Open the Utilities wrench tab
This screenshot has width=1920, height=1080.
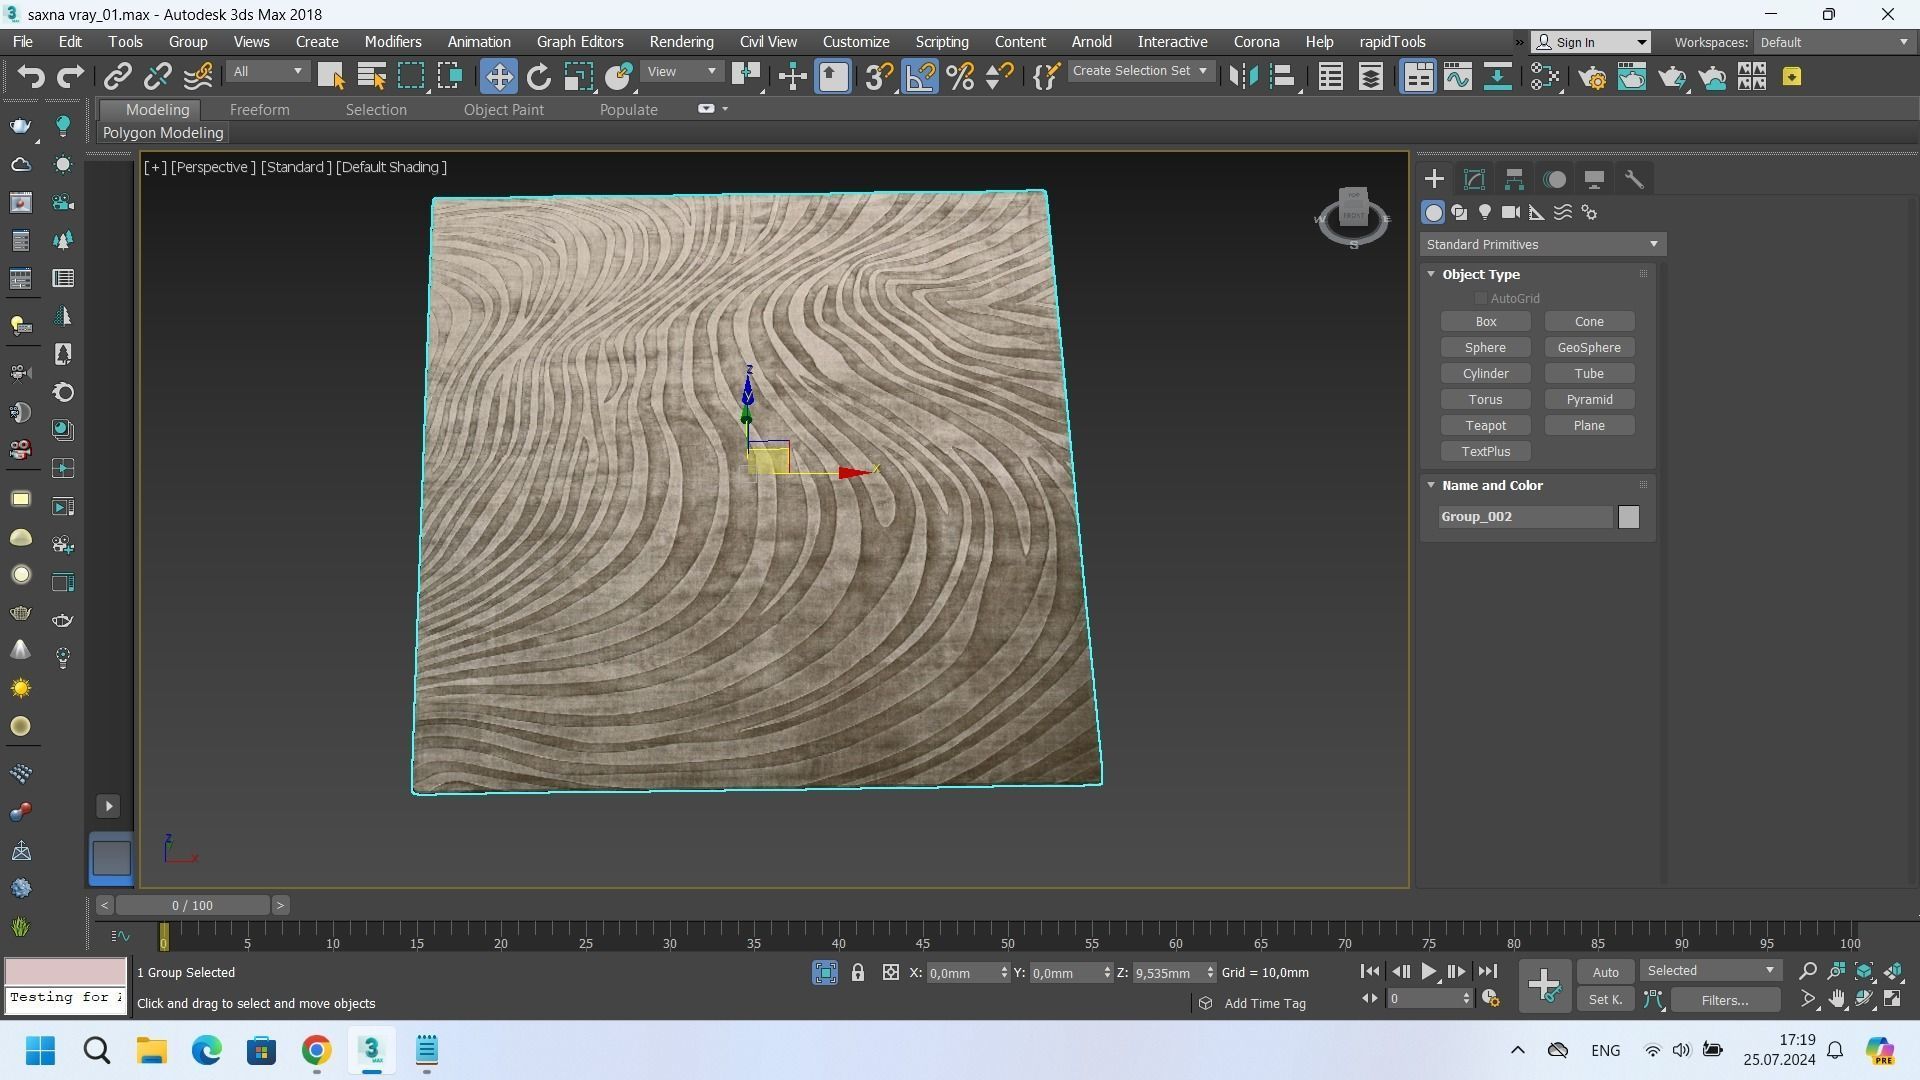[1634, 180]
